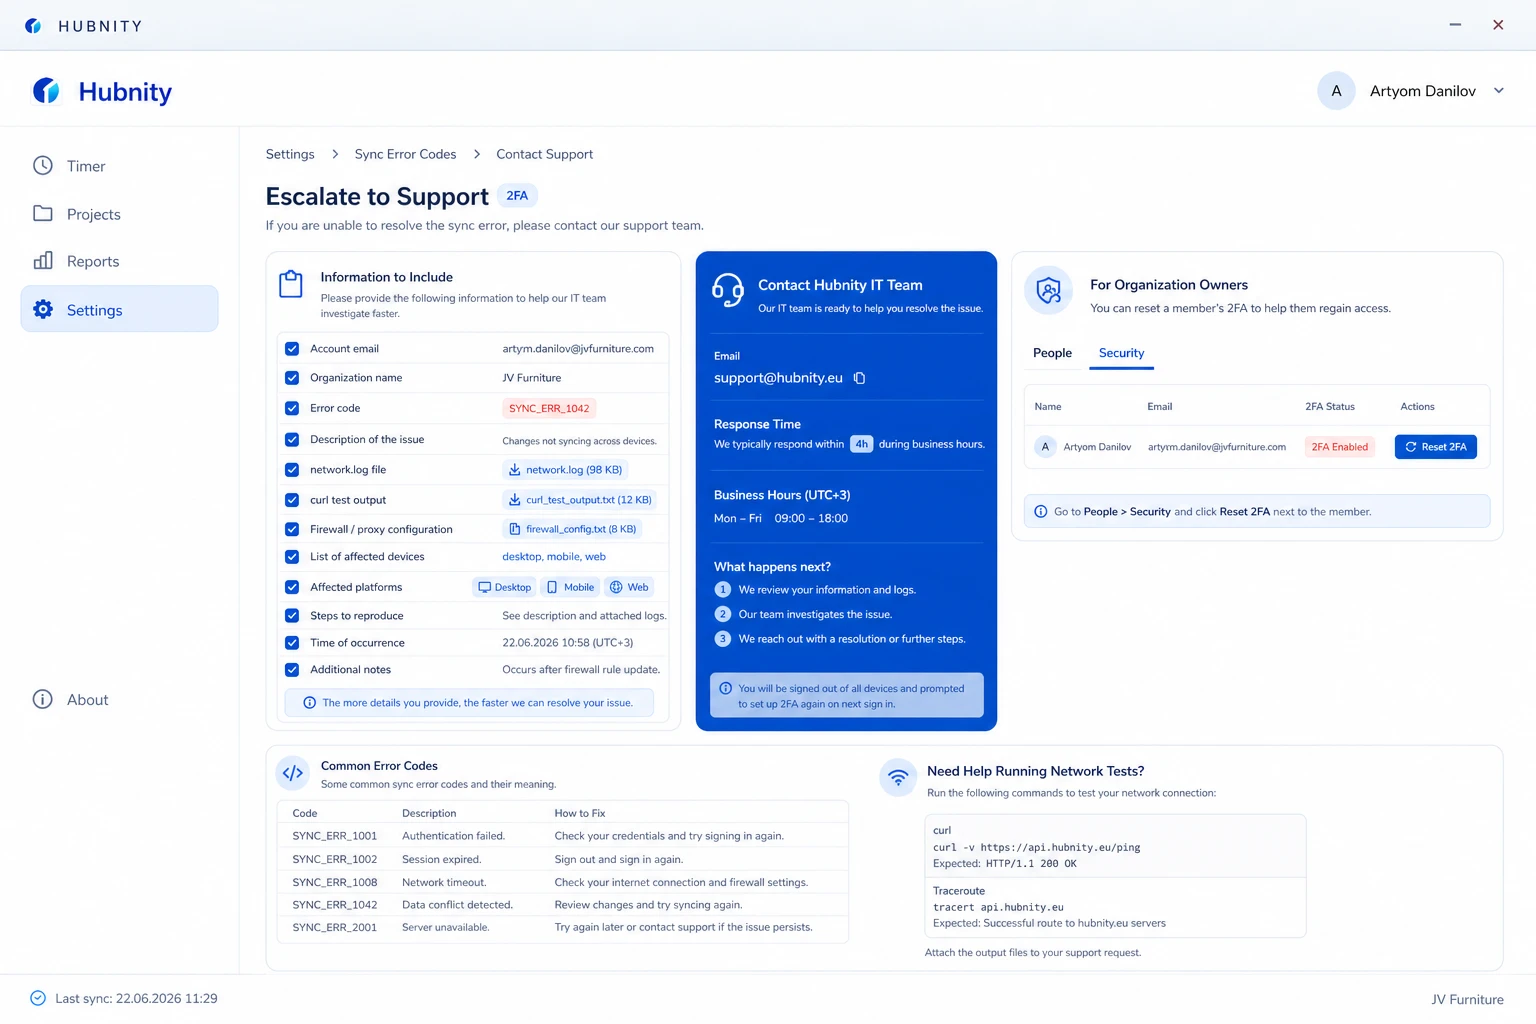This screenshot has height=1024, width=1536.
Task: Click the Desktop platform chip
Action: pyautogui.click(x=505, y=587)
